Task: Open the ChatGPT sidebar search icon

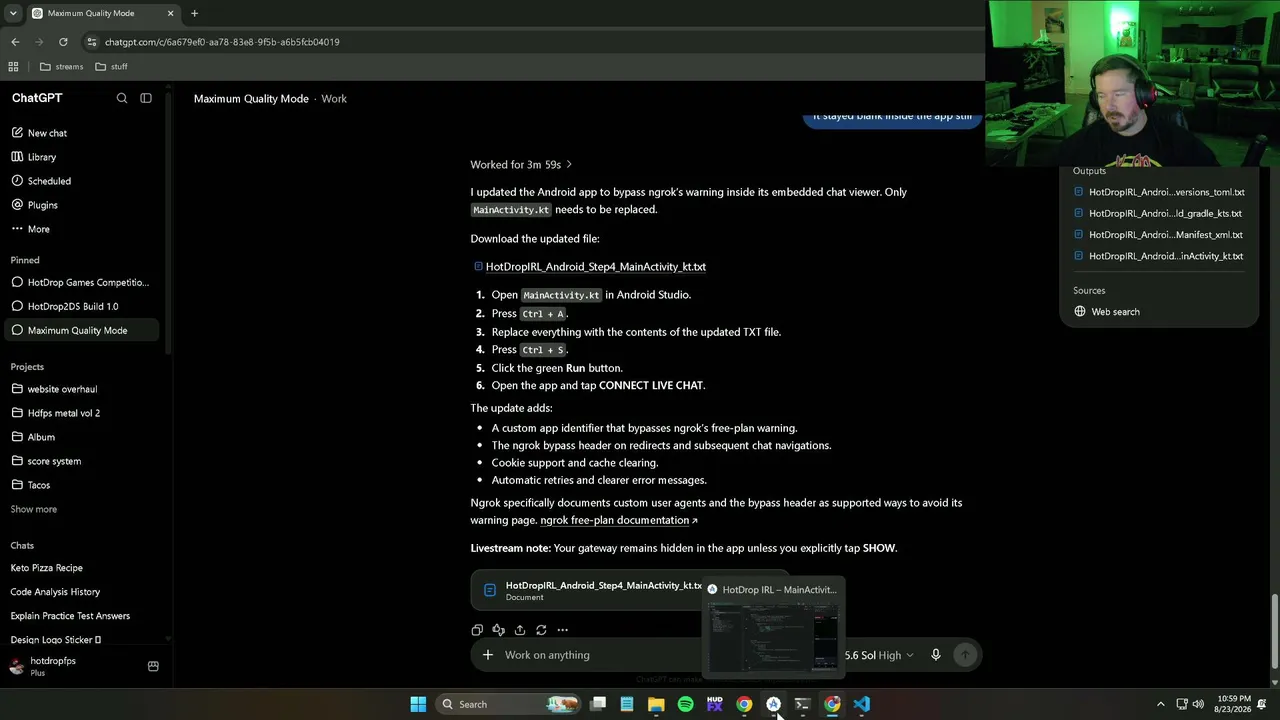Action: click(122, 98)
